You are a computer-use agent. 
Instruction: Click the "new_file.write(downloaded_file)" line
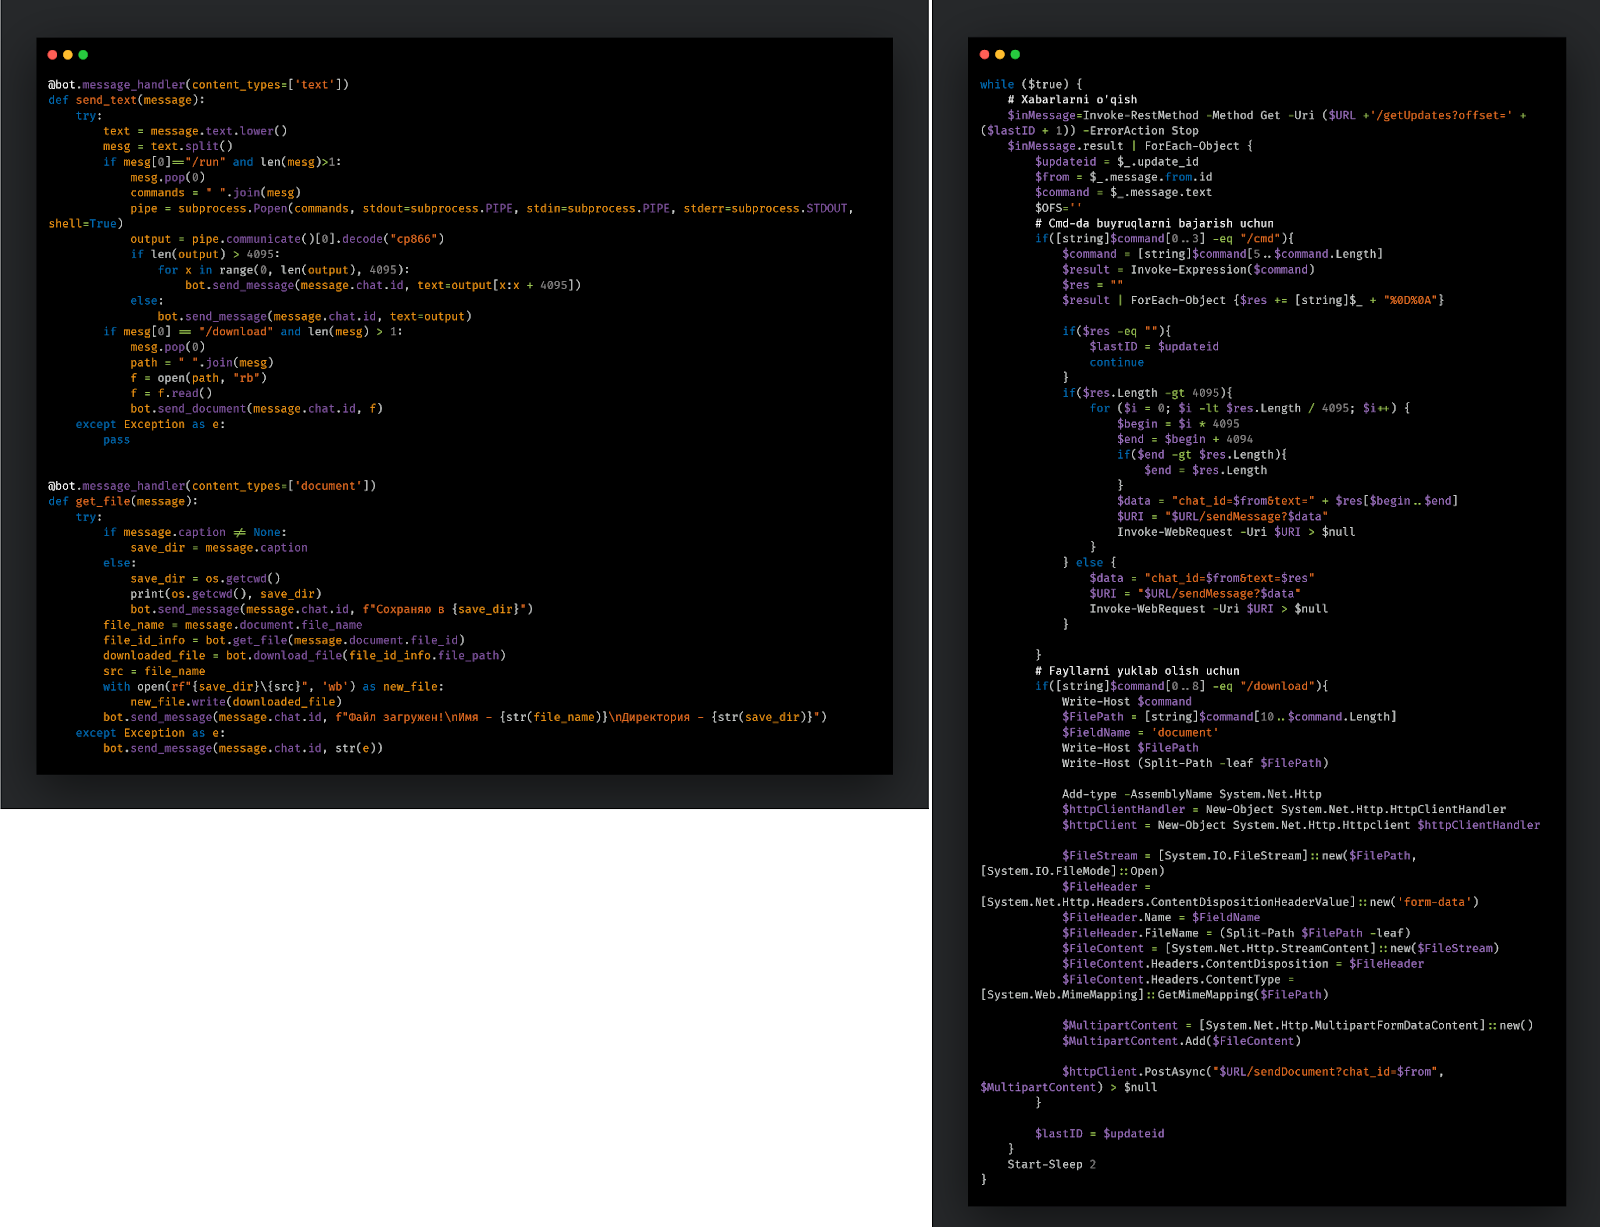tap(236, 702)
